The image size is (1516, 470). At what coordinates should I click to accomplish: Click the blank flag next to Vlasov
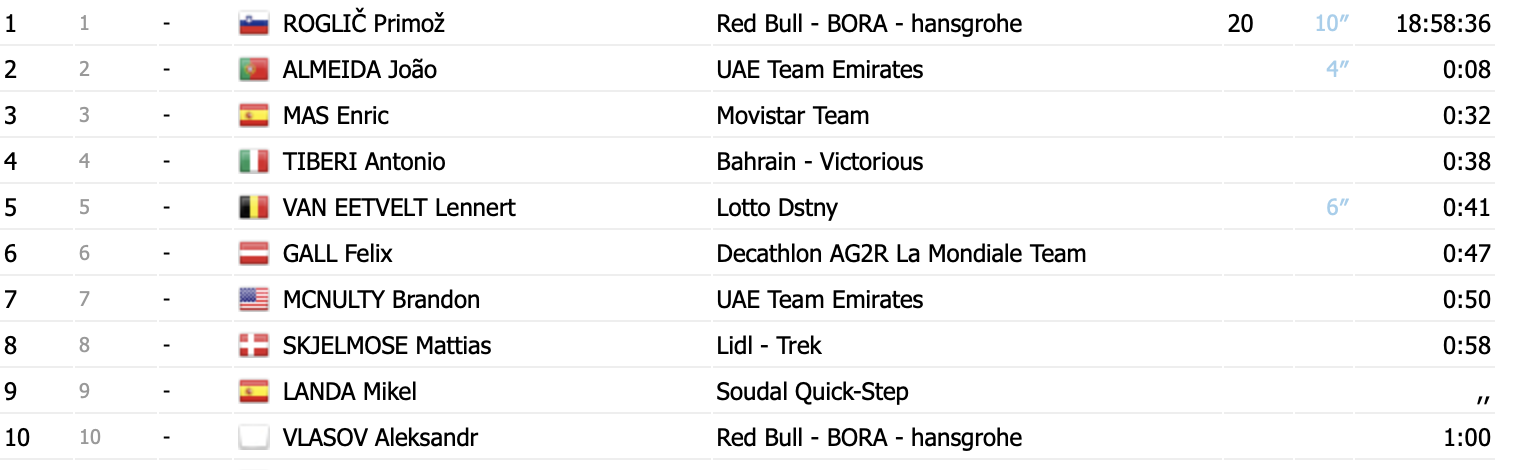pyautogui.click(x=254, y=438)
